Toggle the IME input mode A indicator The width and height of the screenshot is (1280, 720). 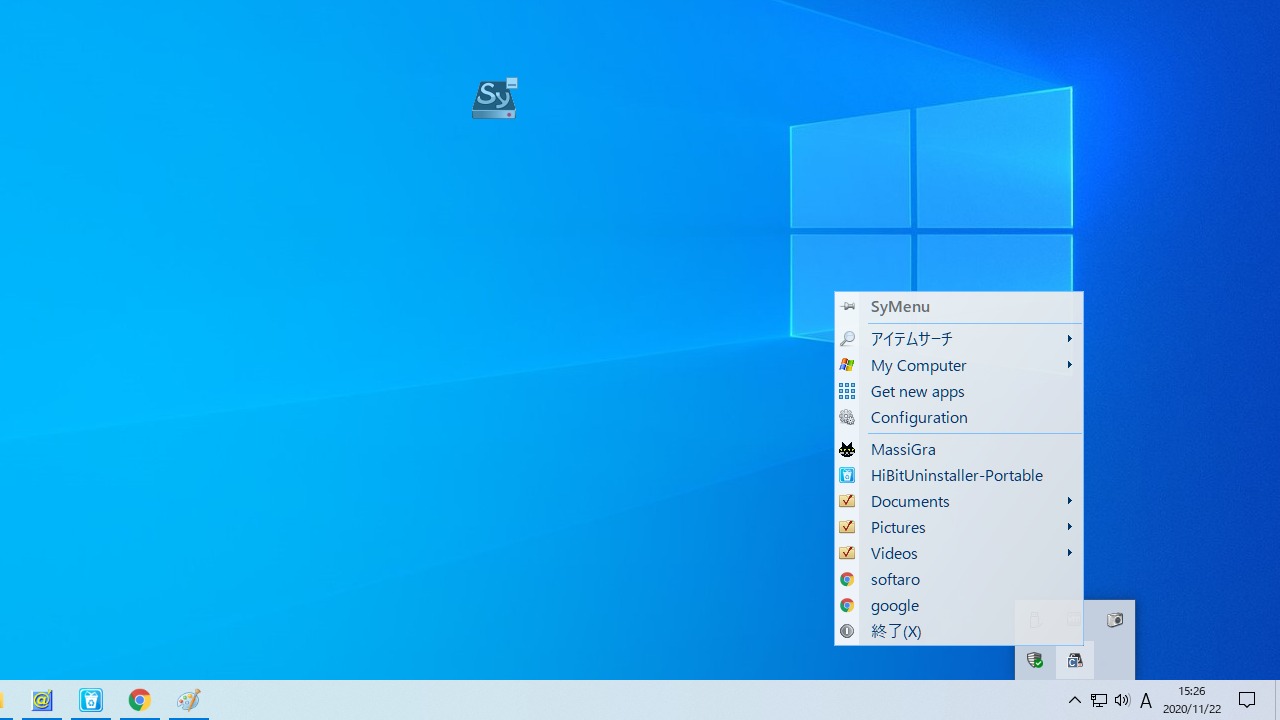pyautogui.click(x=1146, y=701)
